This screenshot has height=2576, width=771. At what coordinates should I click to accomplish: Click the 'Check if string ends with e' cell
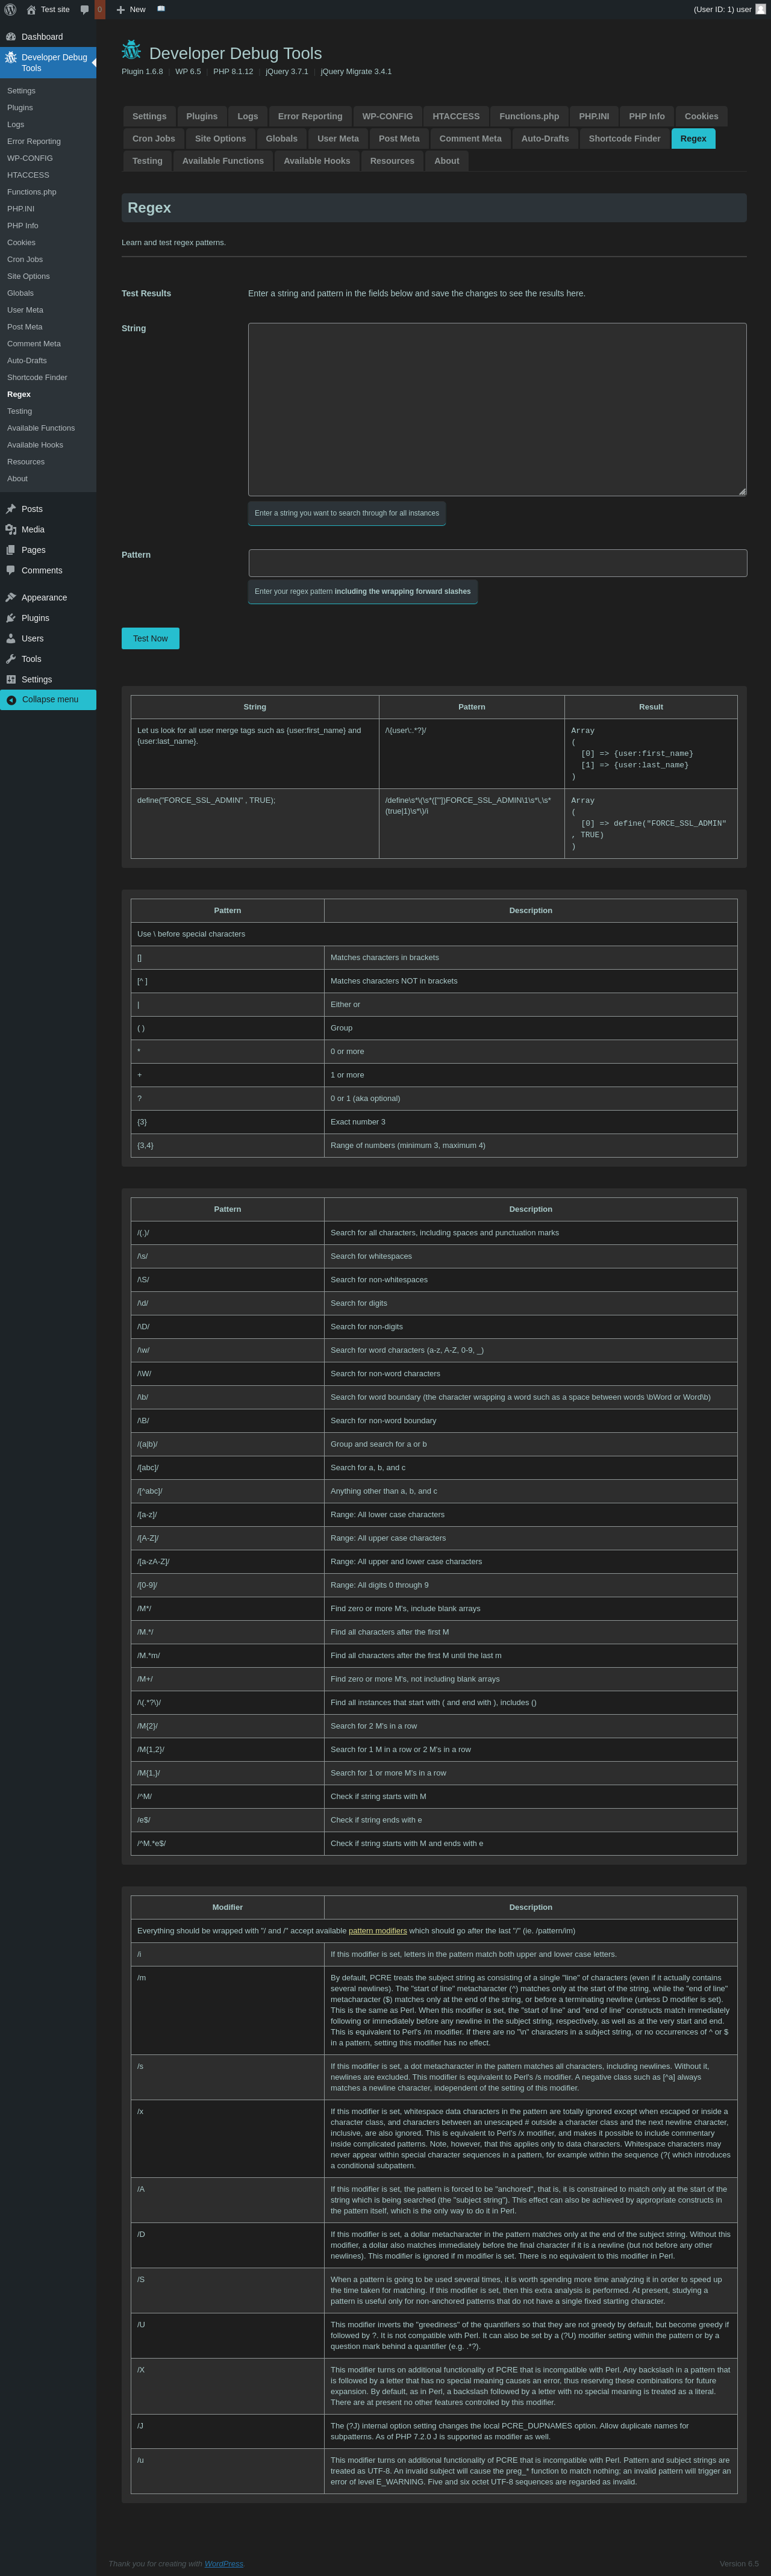(530, 1820)
